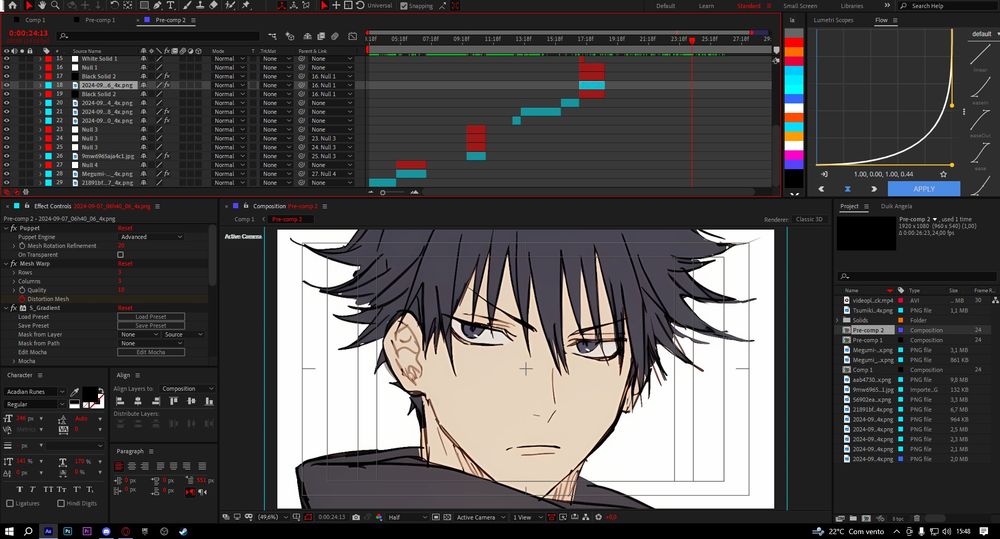
Task: Select the Rotation tool
Action: click(x=114, y=5)
